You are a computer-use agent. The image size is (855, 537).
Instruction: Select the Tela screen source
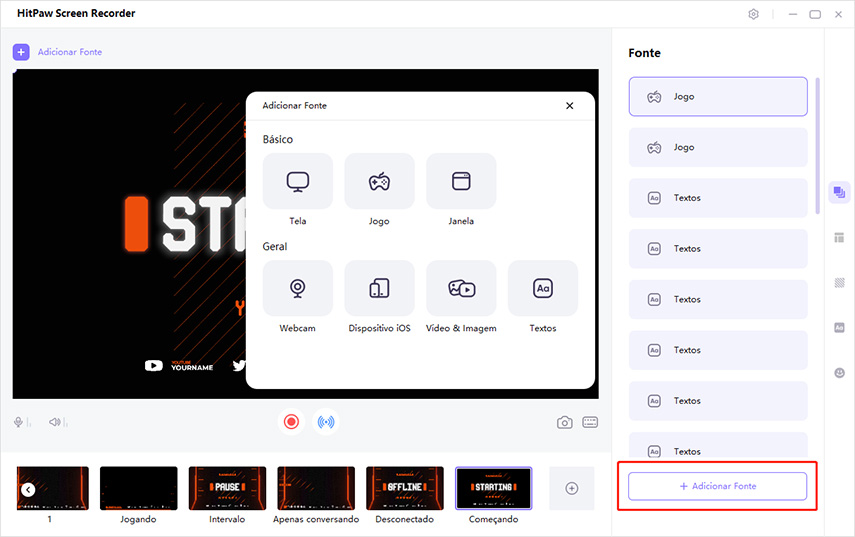pyautogui.click(x=298, y=181)
